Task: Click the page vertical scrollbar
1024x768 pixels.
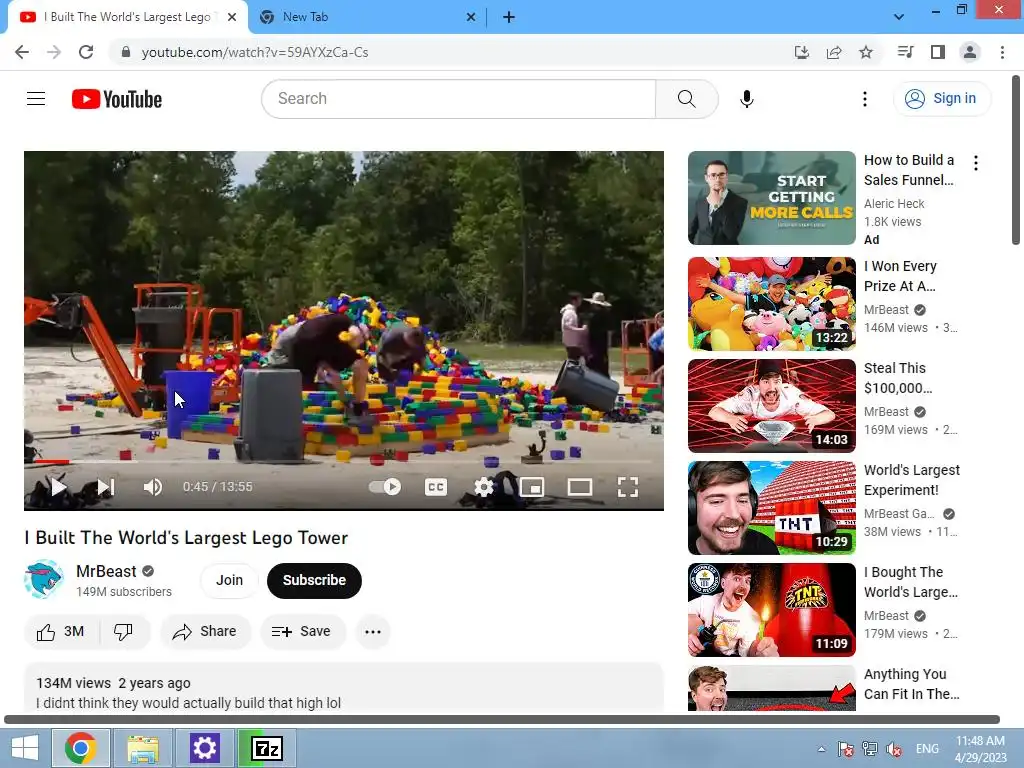Action: click(x=1016, y=160)
